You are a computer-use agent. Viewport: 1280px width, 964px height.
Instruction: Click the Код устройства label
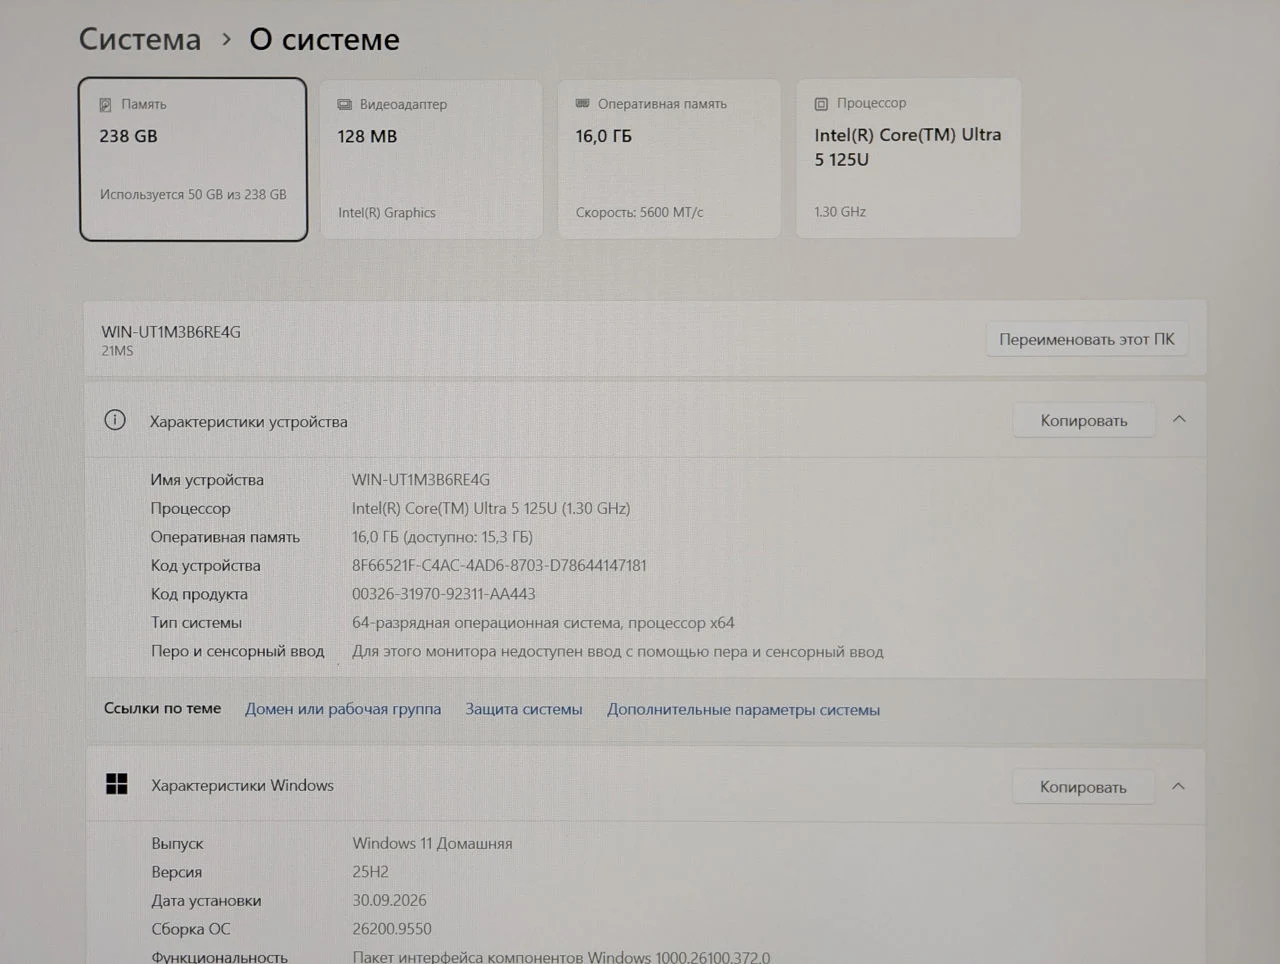[205, 565]
